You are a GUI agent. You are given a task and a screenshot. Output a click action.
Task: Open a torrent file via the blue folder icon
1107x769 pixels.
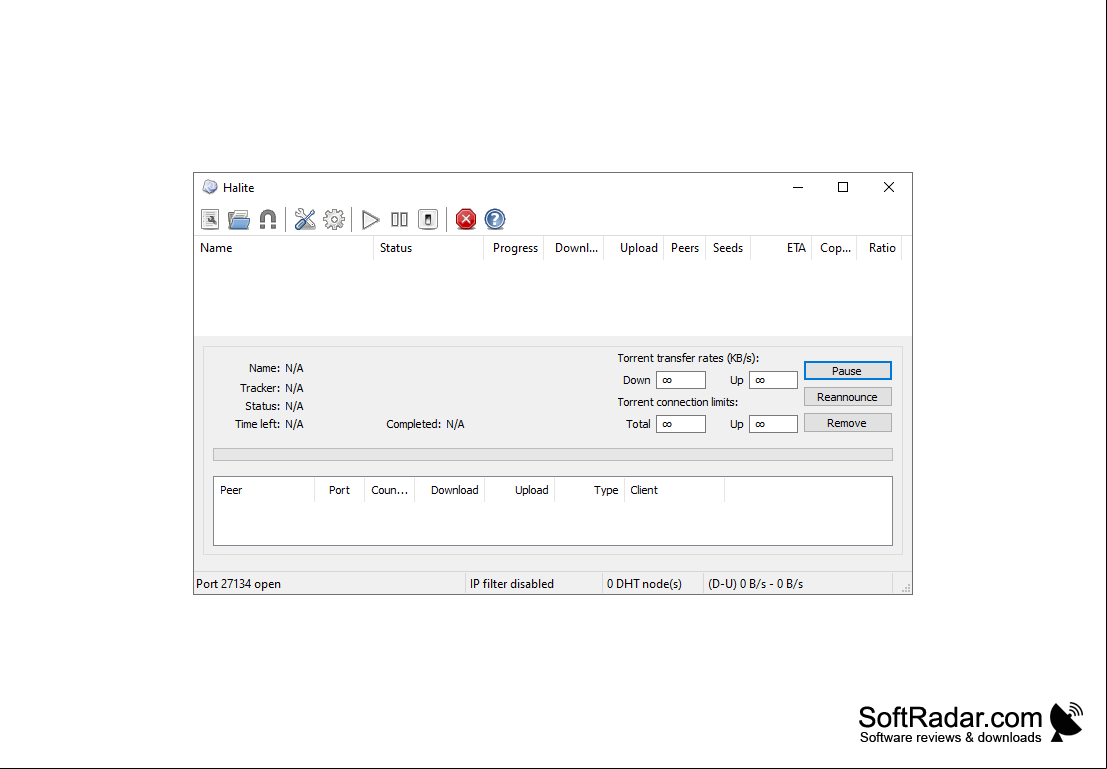(239, 220)
